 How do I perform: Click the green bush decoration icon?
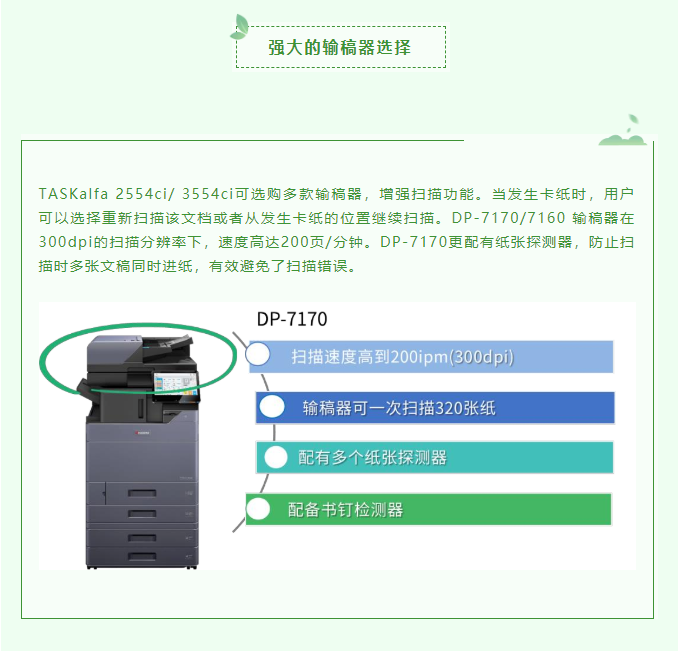(x=623, y=130)
